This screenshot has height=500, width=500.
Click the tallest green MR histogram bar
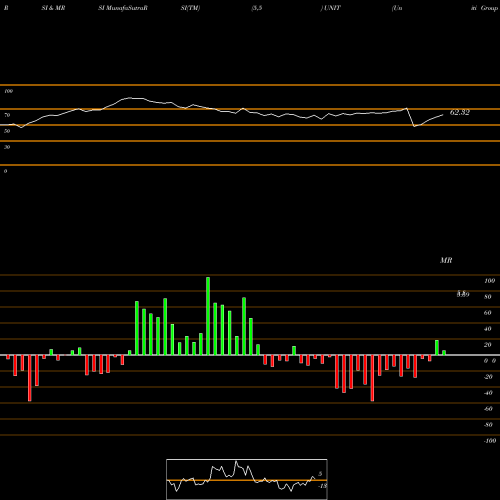tap(208, 316)
